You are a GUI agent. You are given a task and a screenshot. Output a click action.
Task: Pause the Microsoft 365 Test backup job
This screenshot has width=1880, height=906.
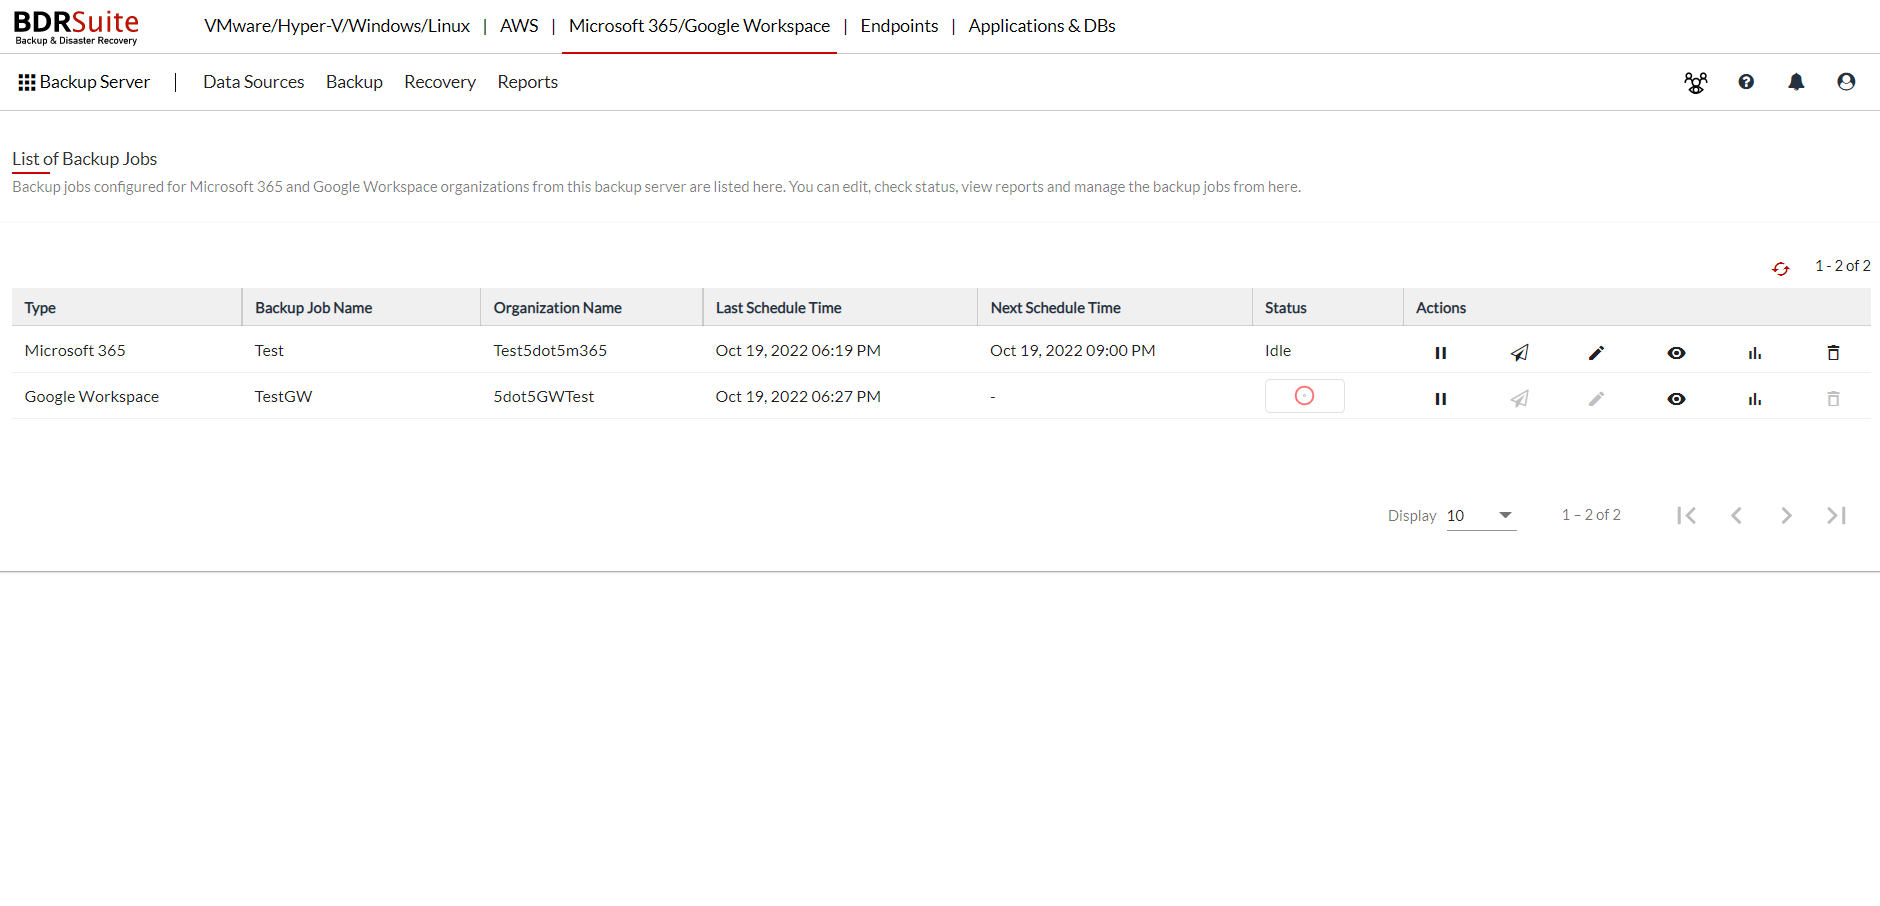1440,352
